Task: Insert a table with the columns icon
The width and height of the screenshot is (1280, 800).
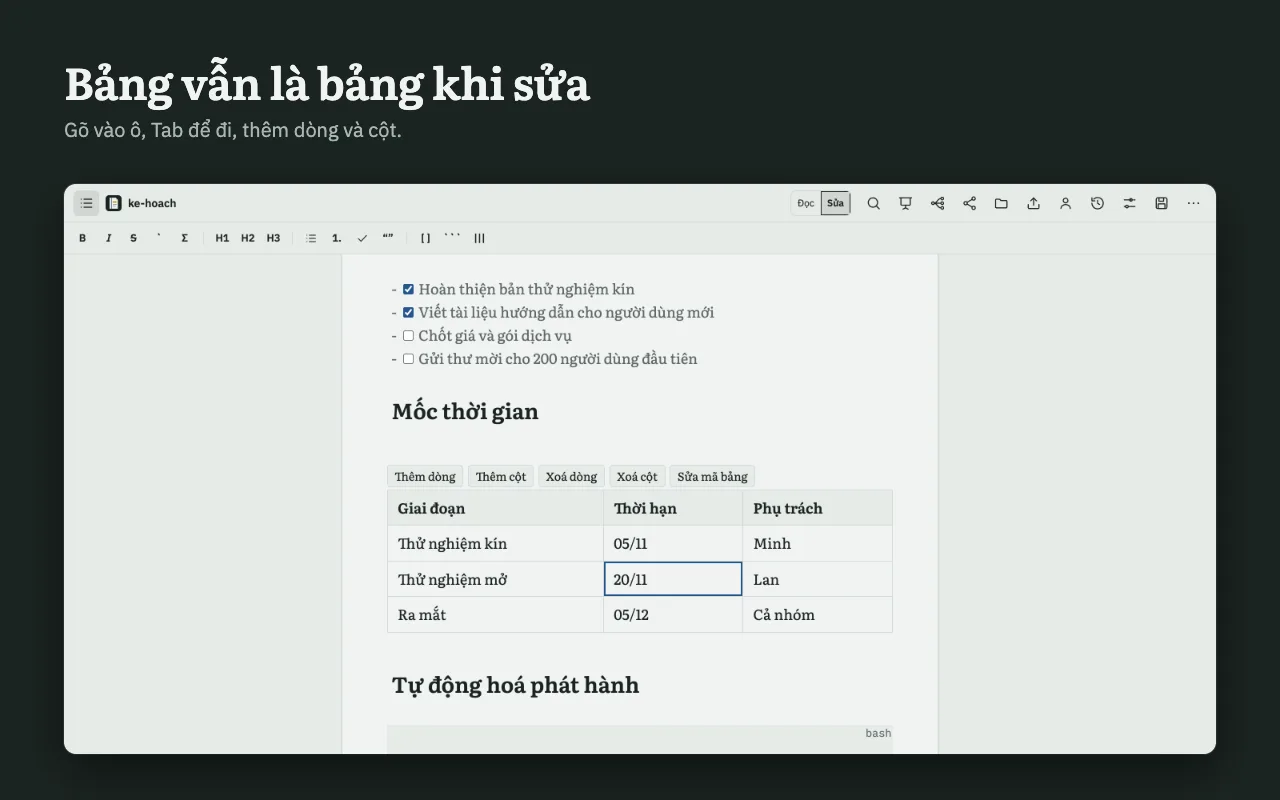Action: (479, 238)
